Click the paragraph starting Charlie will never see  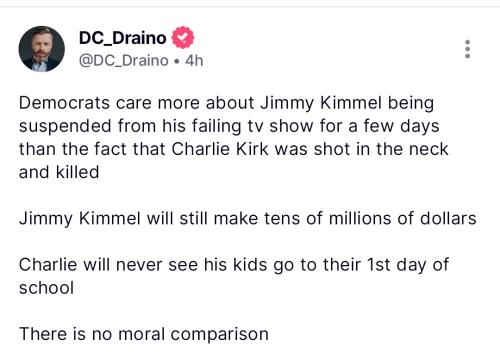click(233, 276)
